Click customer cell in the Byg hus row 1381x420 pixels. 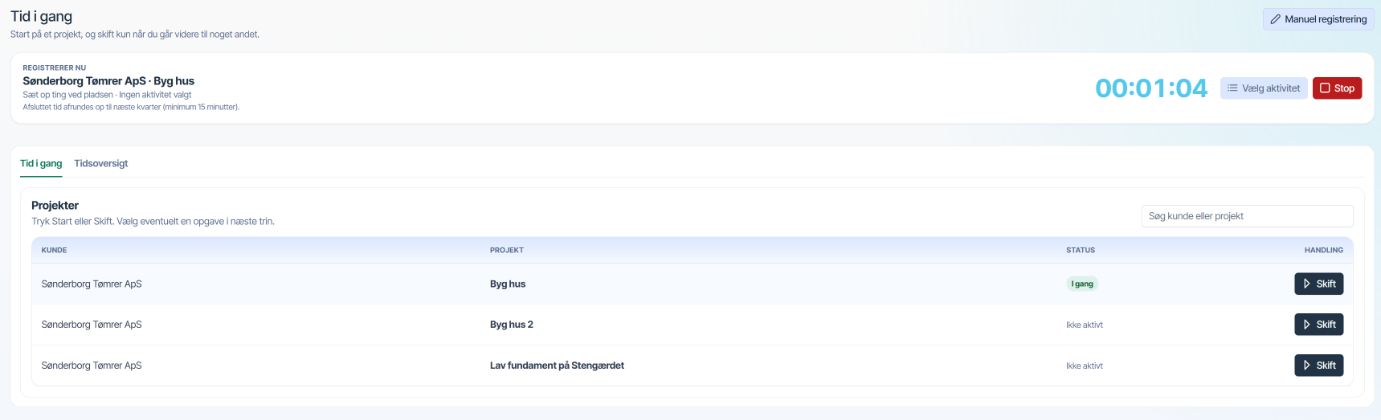(91, 284)
